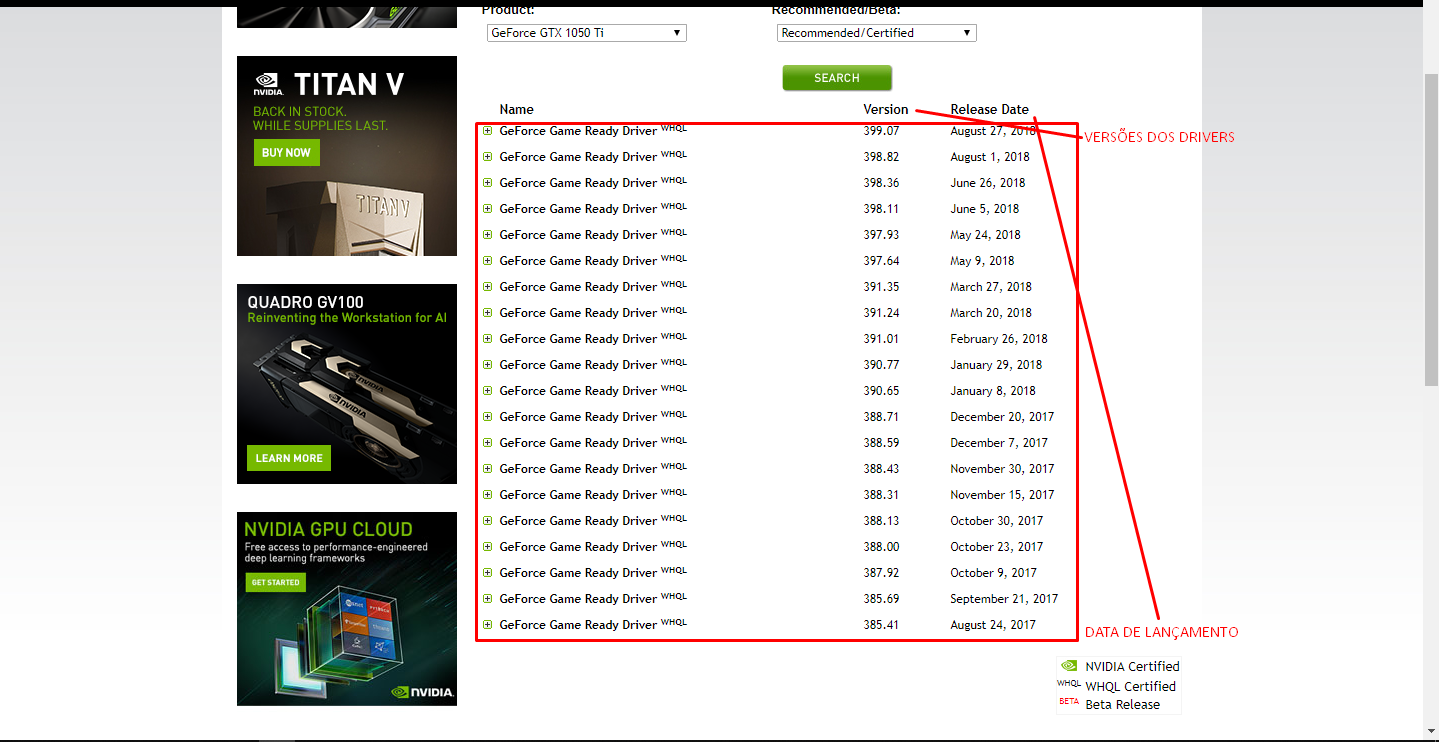
Task: Open the Recommended/Certified dropdown
Action: point(877,33)
